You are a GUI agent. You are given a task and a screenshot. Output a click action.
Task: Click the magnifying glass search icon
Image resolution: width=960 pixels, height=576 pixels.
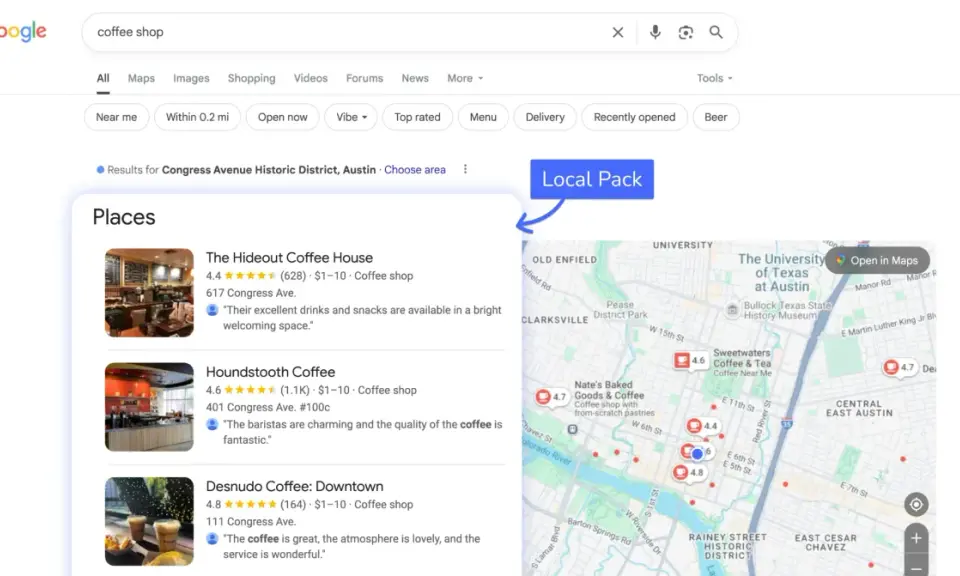coord(716,32)
